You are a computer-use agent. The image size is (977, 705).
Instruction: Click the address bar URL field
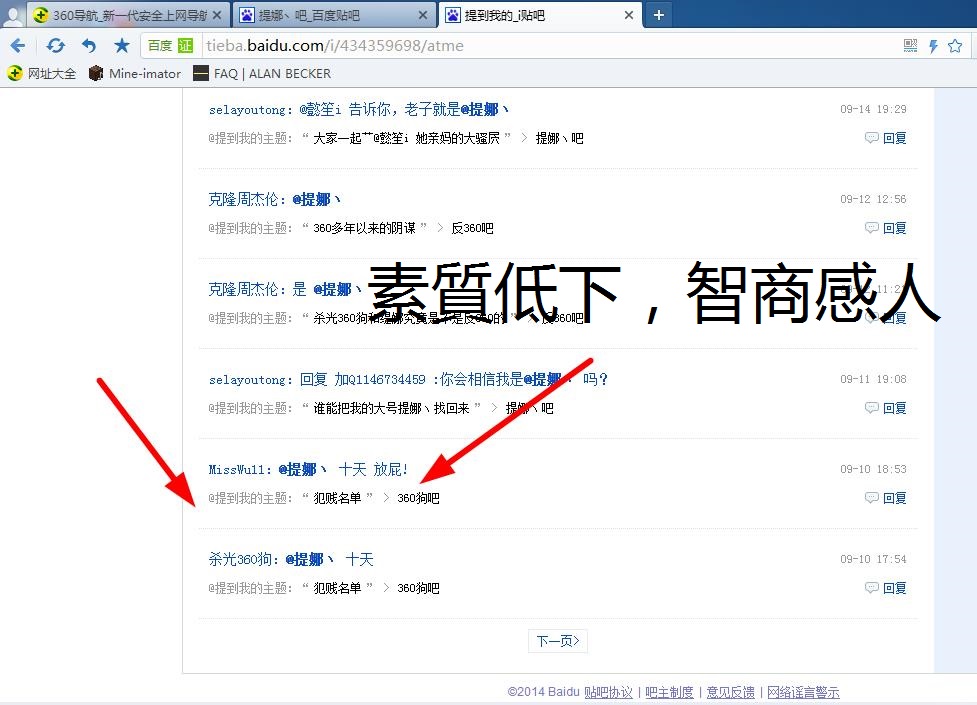pos(548,46)
